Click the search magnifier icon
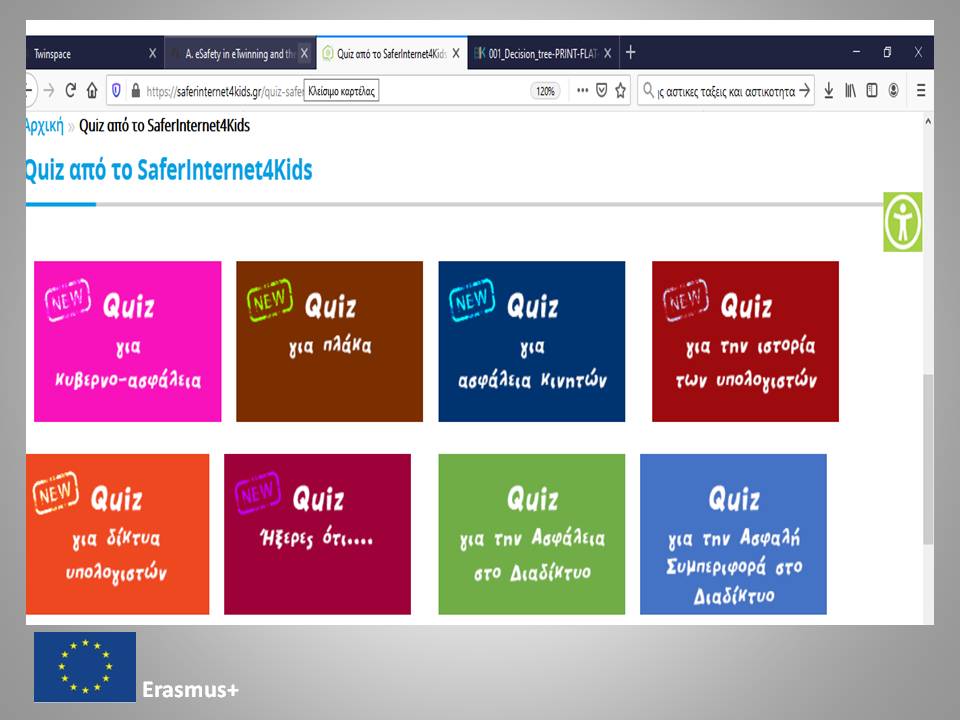Image resolution: width=960 pixels, height=720 pixels. tap(648, 91)
